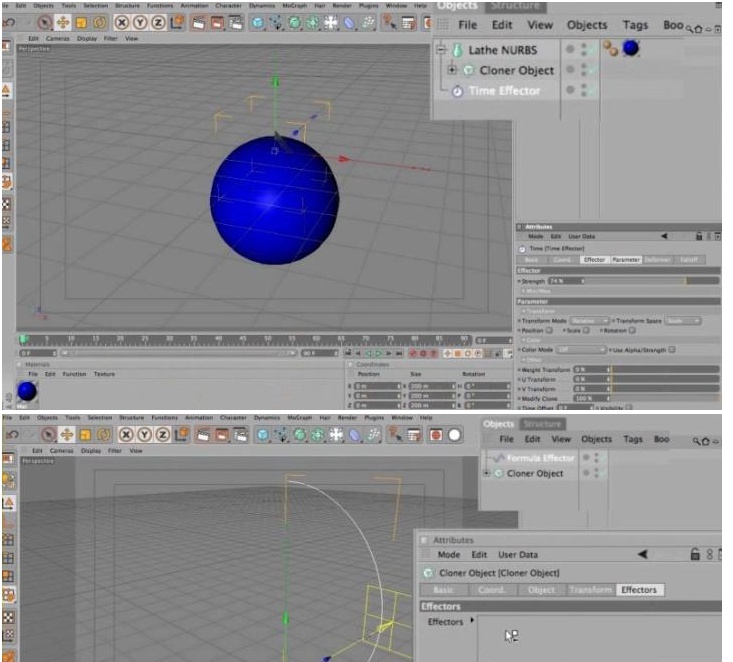Expand the Min/Max disclosure under Strength

[524, 291]
